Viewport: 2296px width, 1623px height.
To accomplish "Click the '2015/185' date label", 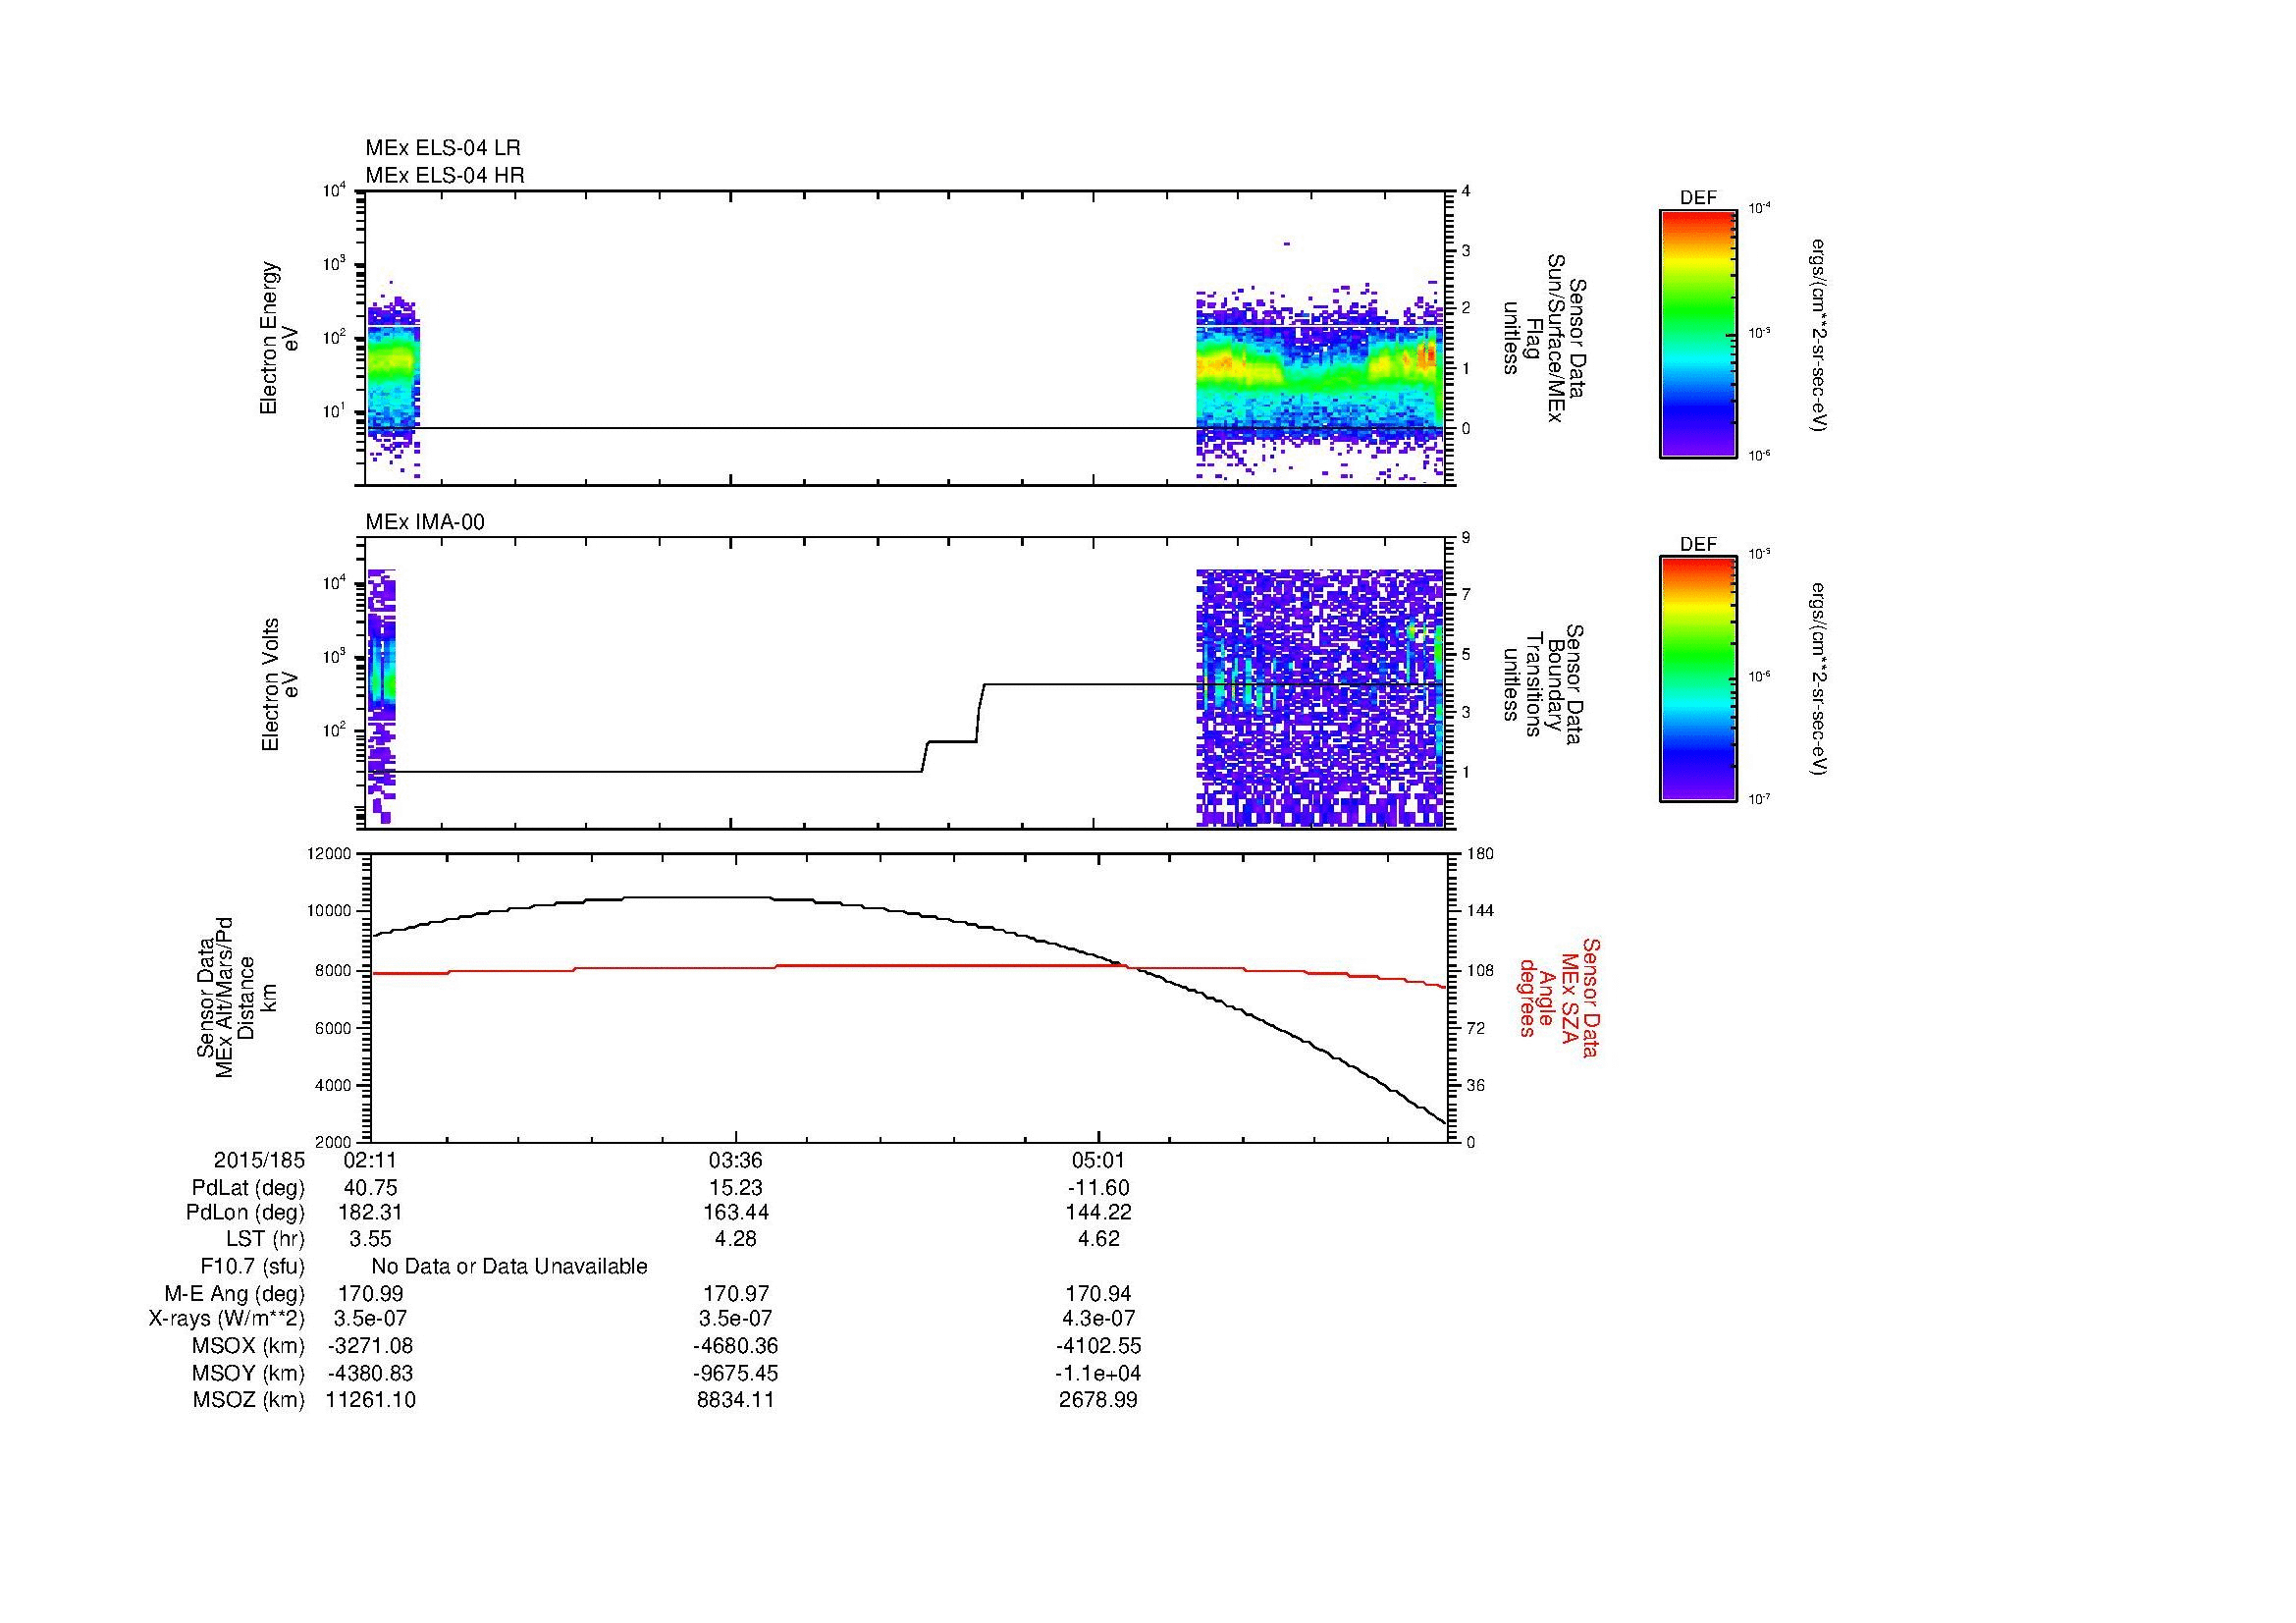I will point(259,1161).
